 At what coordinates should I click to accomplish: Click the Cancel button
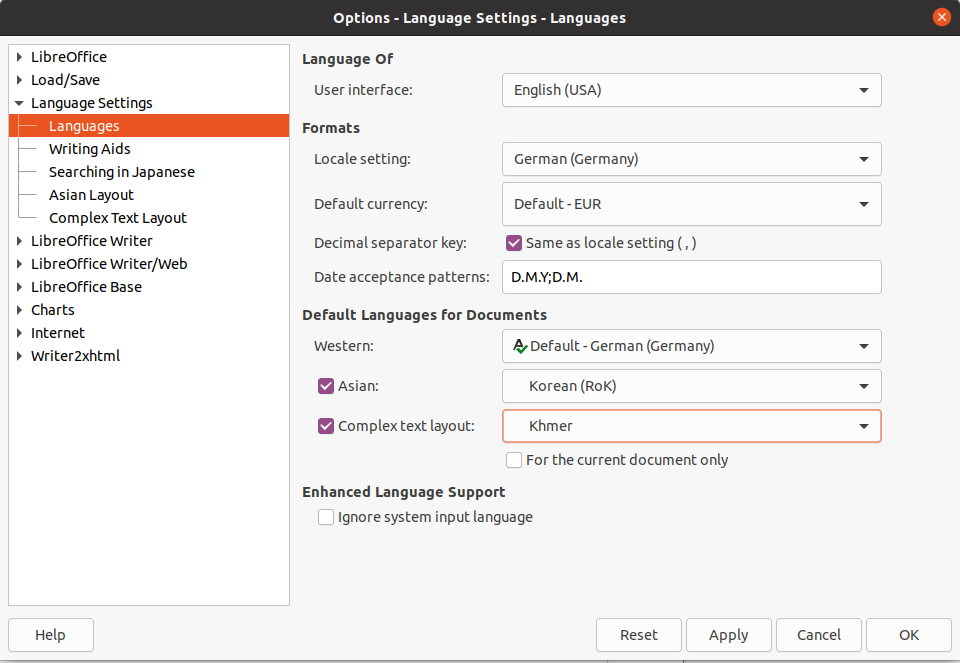point(819,635)
